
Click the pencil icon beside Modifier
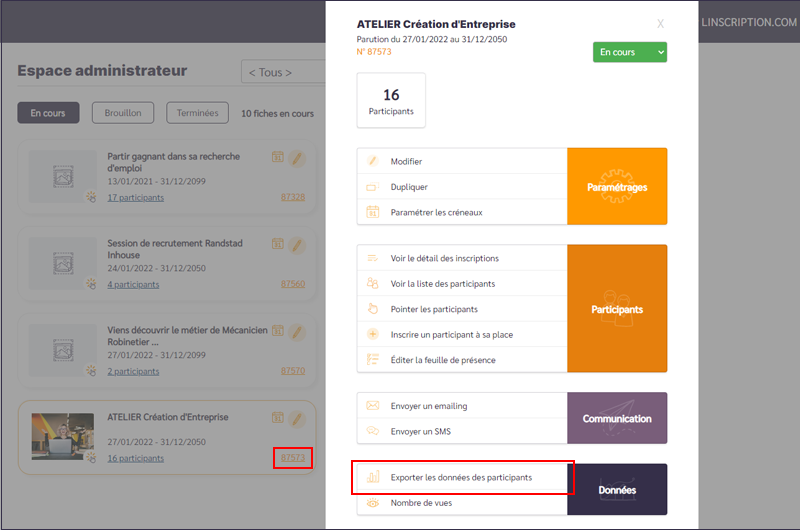[x=372, y=161]
